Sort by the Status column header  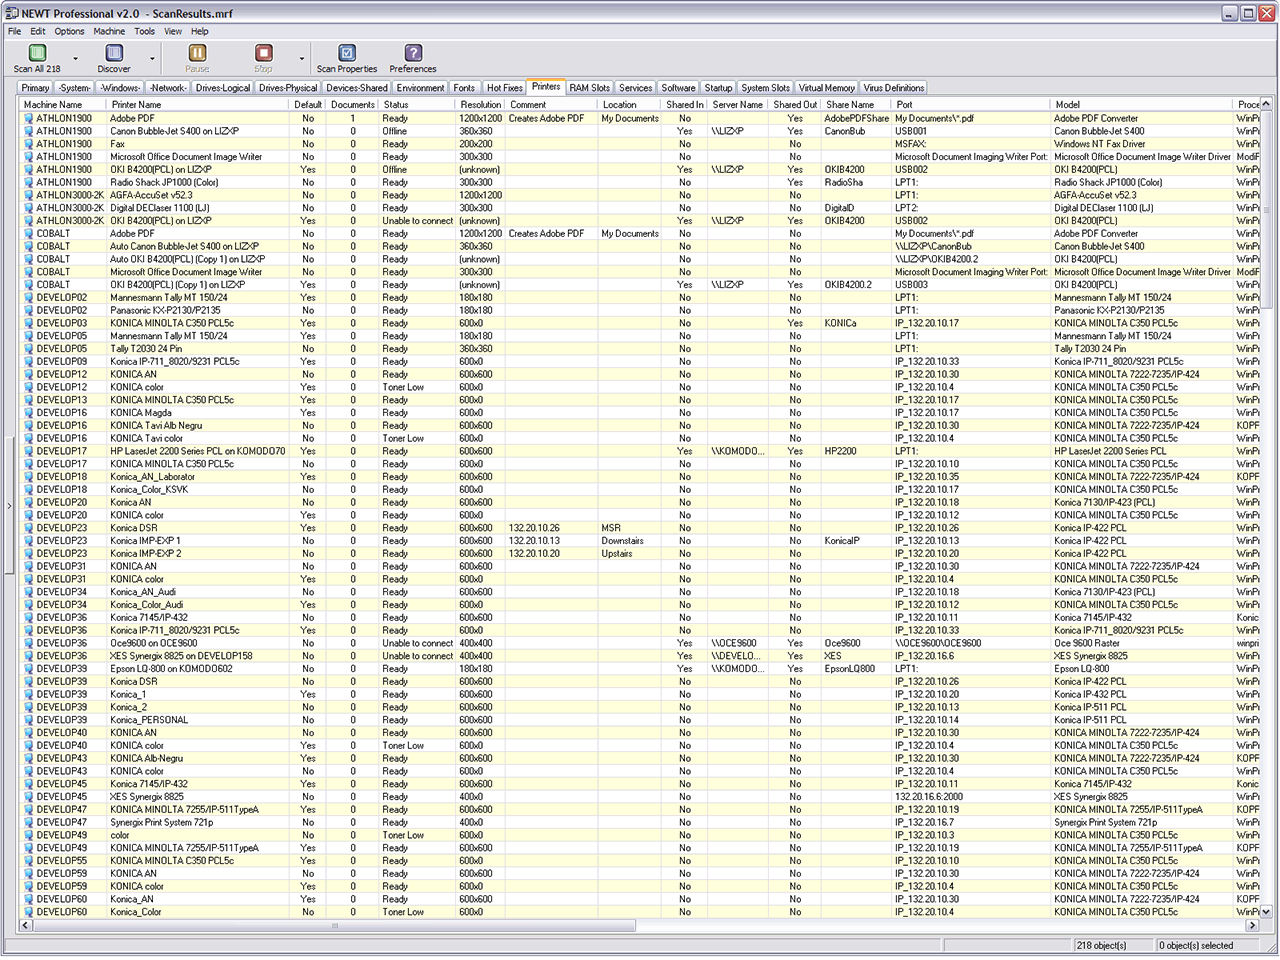point(396,104)
